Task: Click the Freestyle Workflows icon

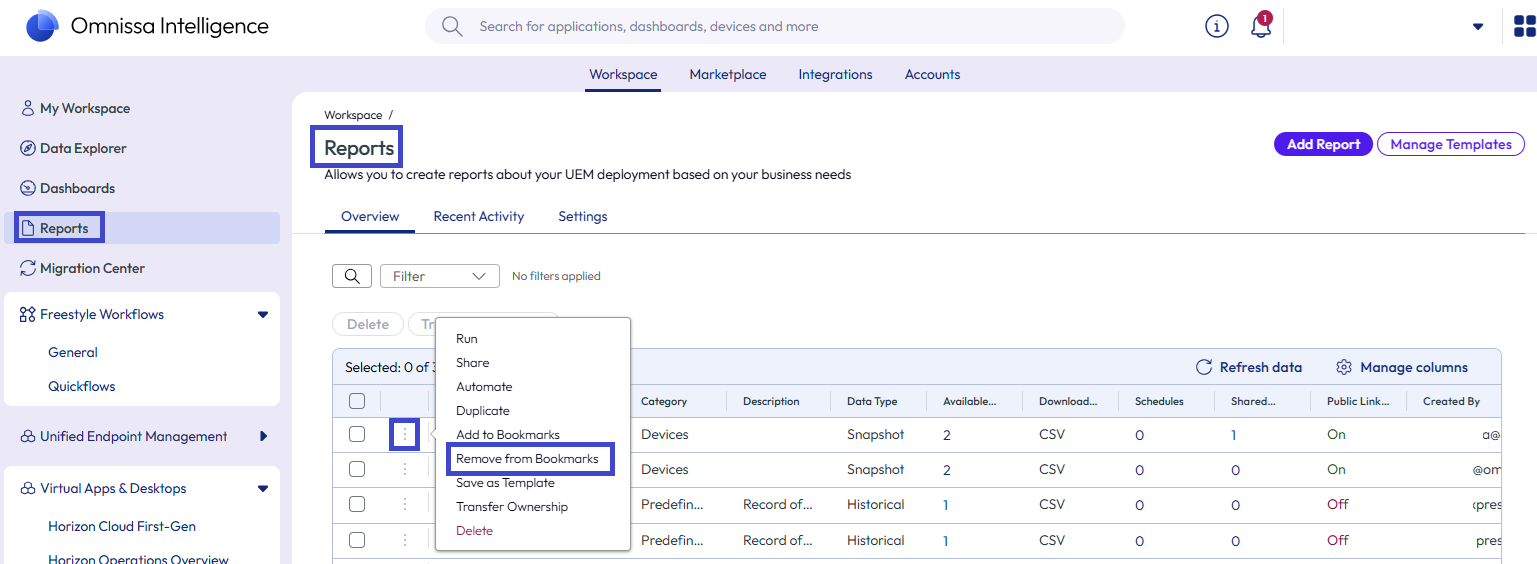Action: (28, 314)
